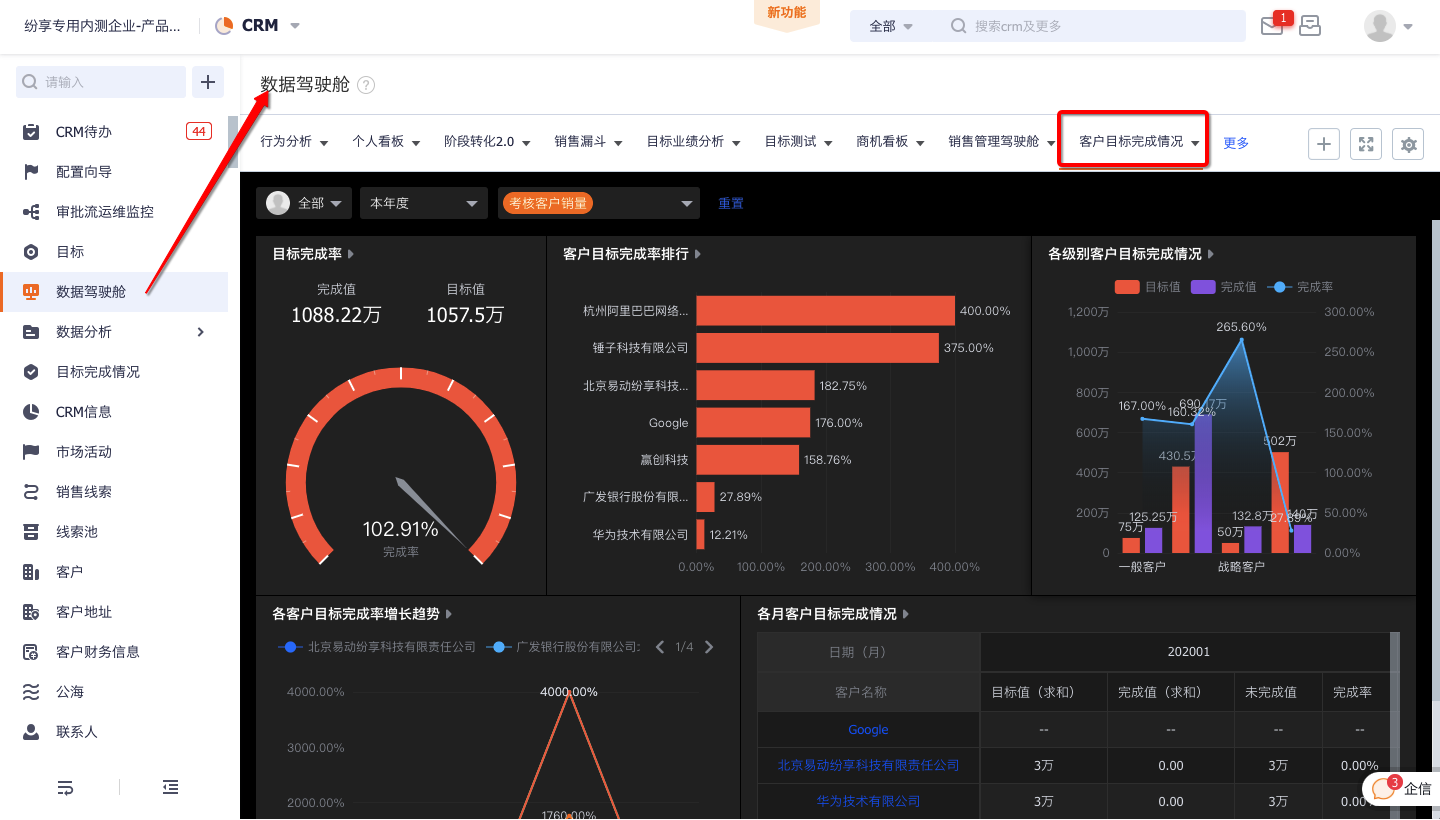Screen dimensions: 1440x820
Task: Open the 考核客户销量 metric dropdown
Action: point(598,203)
